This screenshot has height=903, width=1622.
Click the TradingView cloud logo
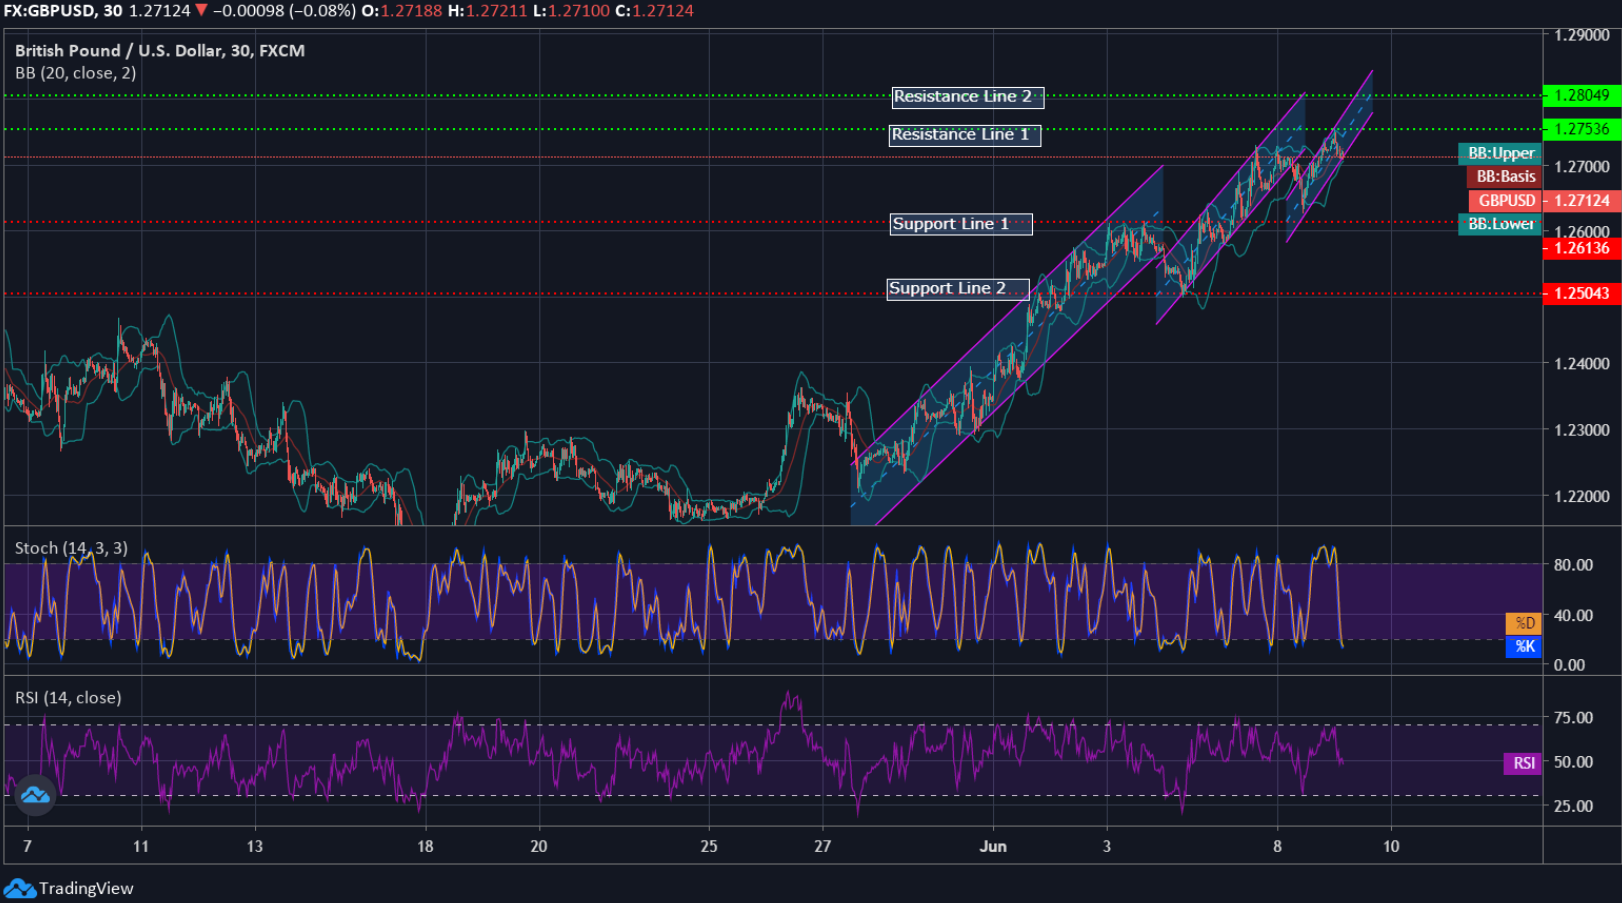pyautogui.click(x=35, y=795)
